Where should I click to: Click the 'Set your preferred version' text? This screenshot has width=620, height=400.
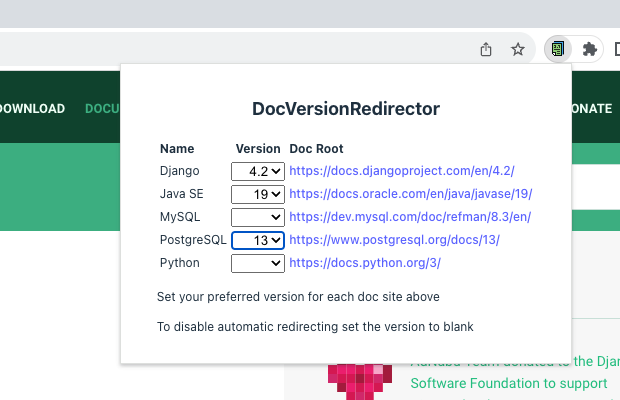(298, 297)
